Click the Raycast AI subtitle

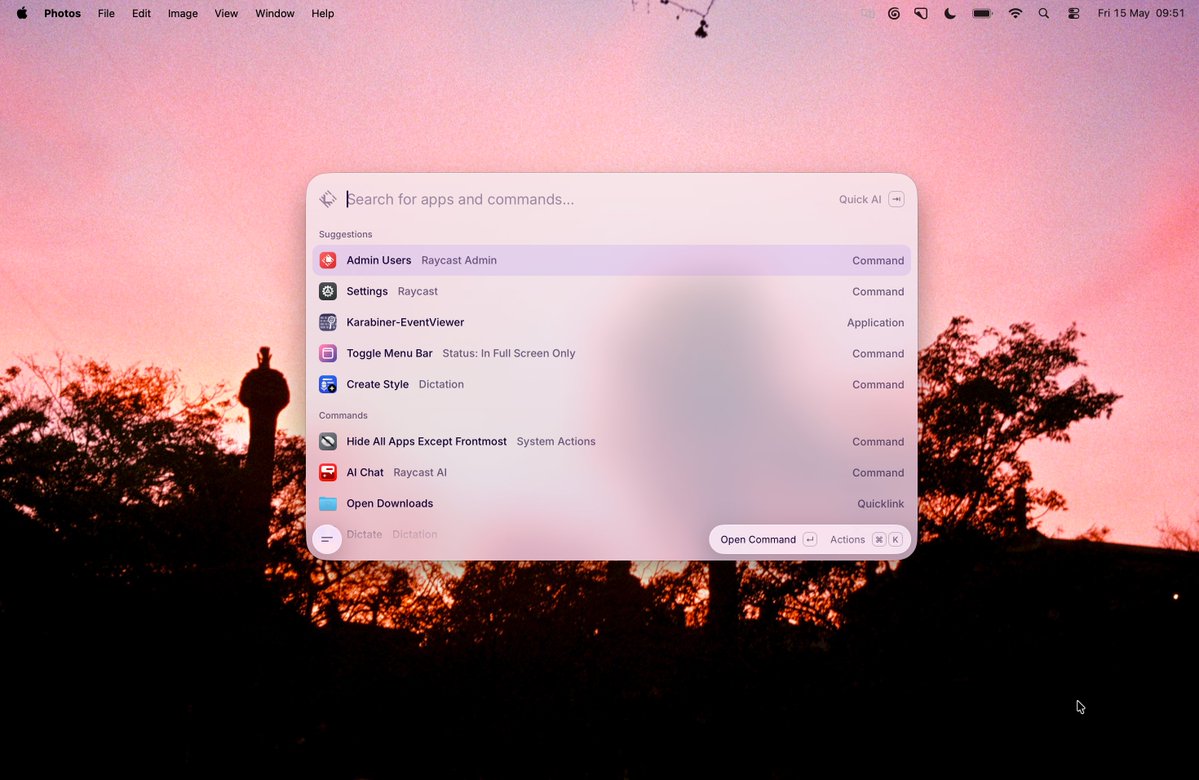(x=420, y=473)
